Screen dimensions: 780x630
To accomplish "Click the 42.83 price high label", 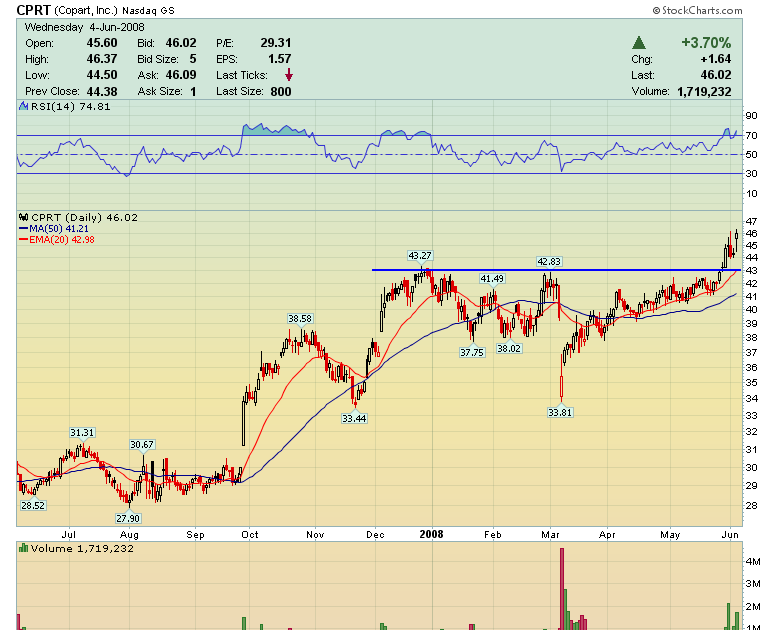I will [549, 261].
